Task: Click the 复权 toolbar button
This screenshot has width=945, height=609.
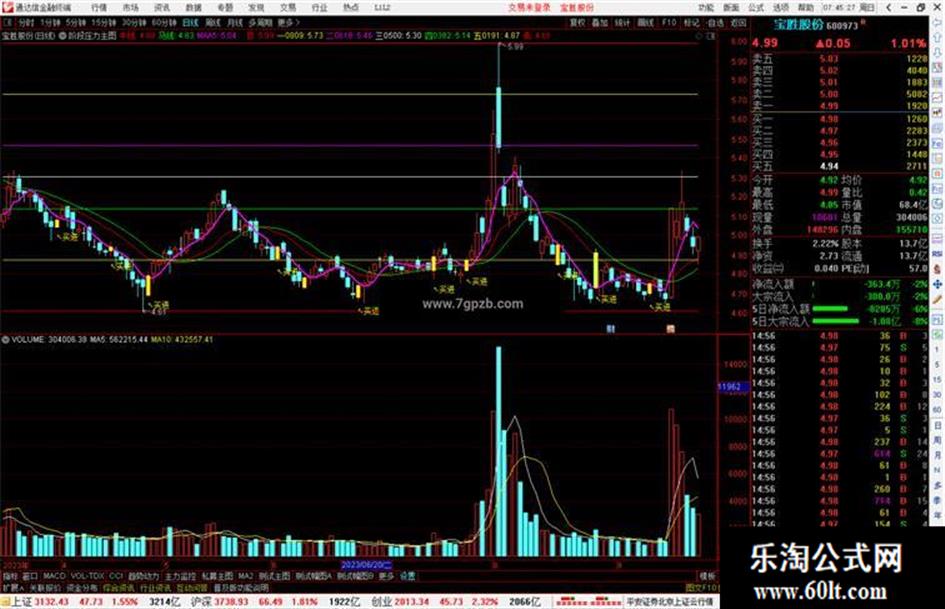Action: 577,22
